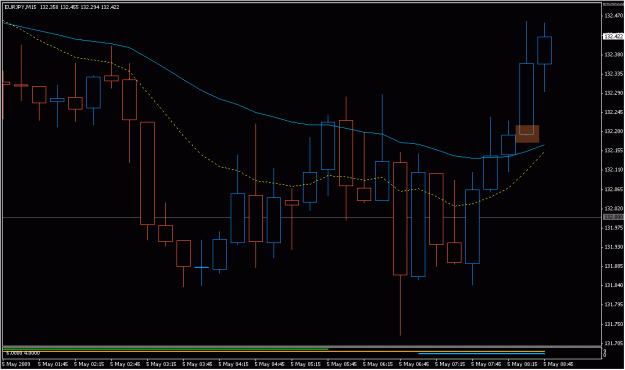Click the 132.470 price scale label
625x370 pixels.
coord(614,16)
